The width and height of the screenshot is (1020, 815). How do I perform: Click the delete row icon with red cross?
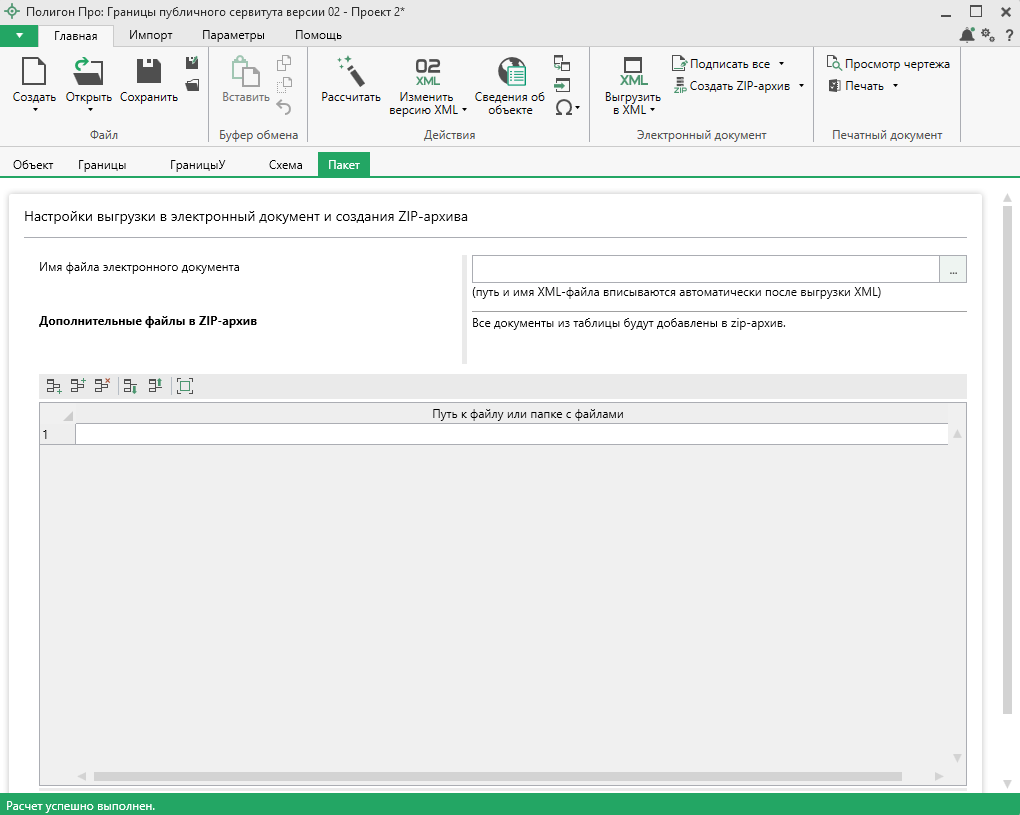pos(102,386)
